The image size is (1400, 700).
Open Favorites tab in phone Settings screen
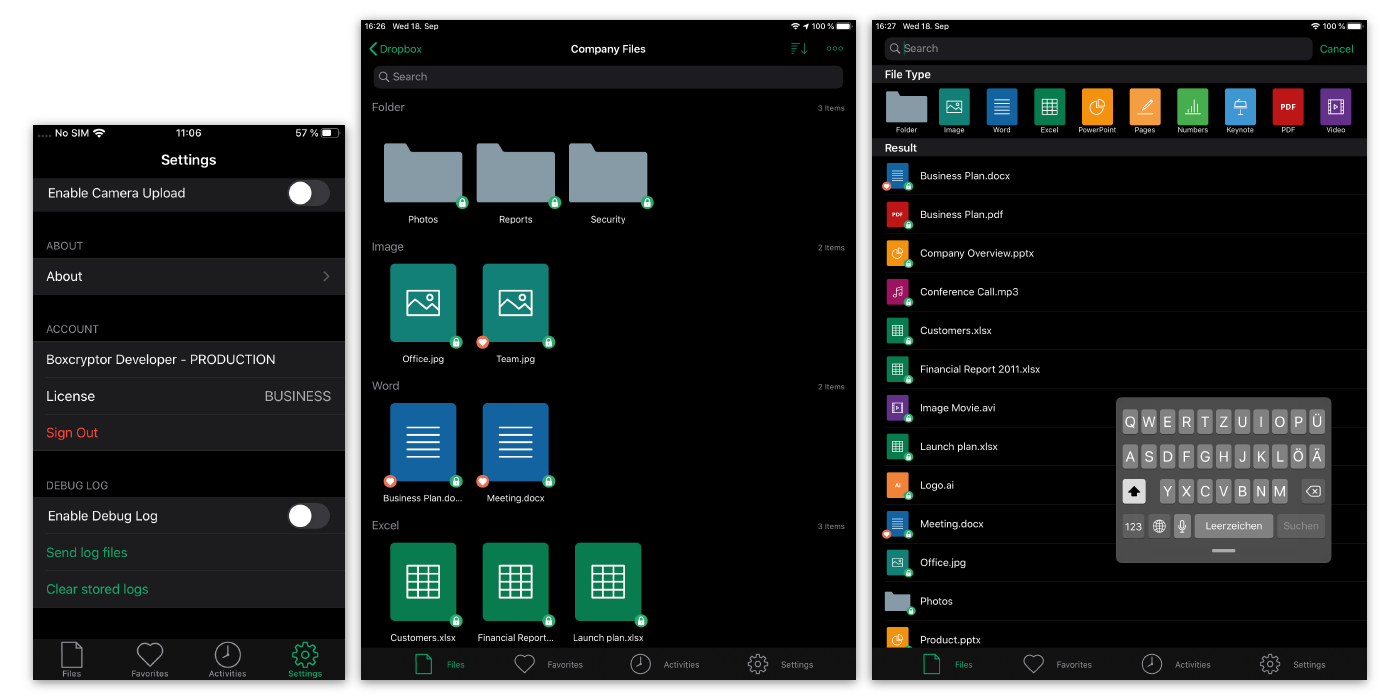tap(150, 660)
